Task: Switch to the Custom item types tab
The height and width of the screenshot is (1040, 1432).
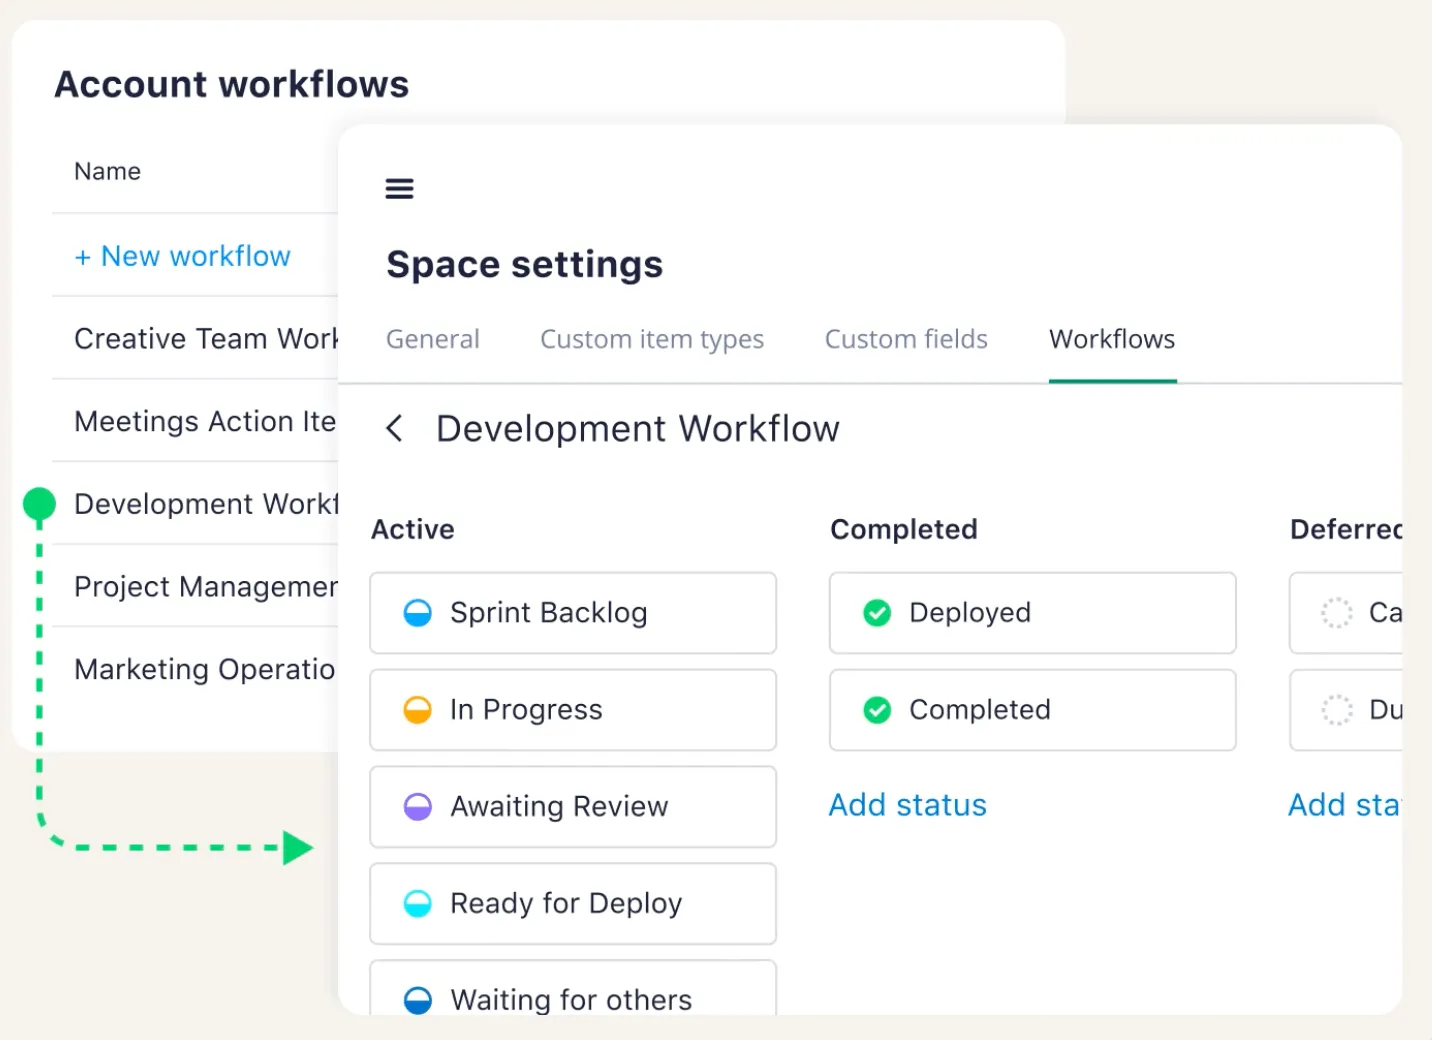Action: 652,340
